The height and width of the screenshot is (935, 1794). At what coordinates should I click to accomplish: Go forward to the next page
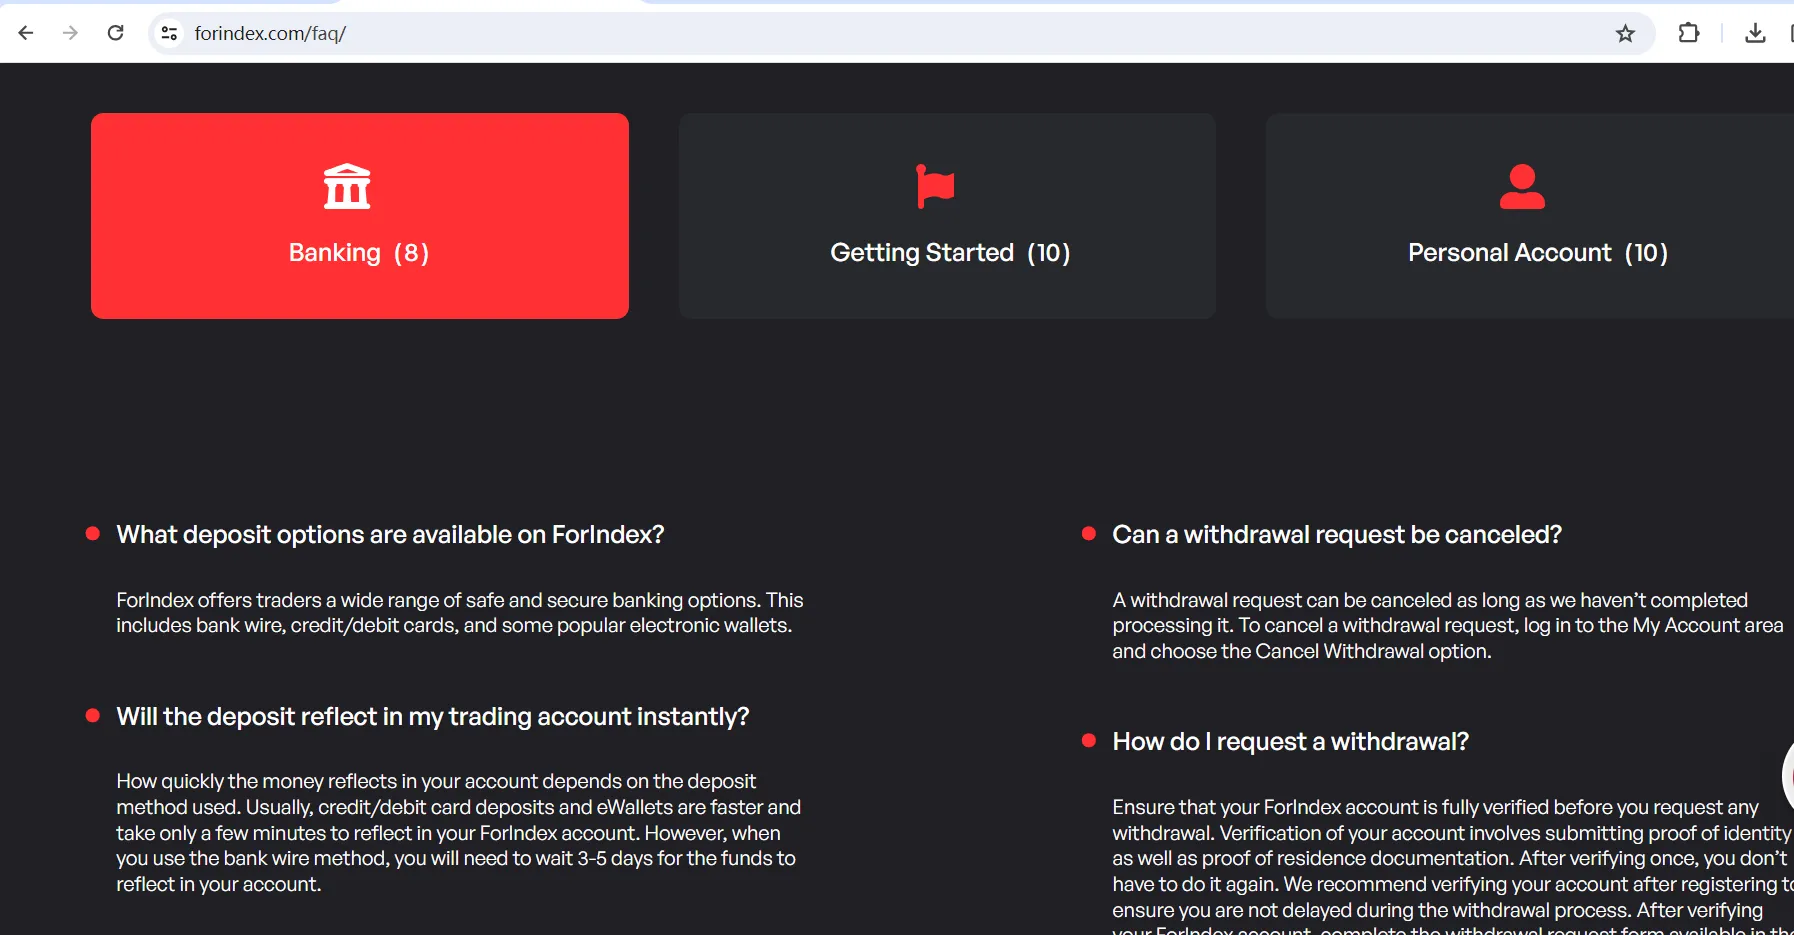[70, 33]
